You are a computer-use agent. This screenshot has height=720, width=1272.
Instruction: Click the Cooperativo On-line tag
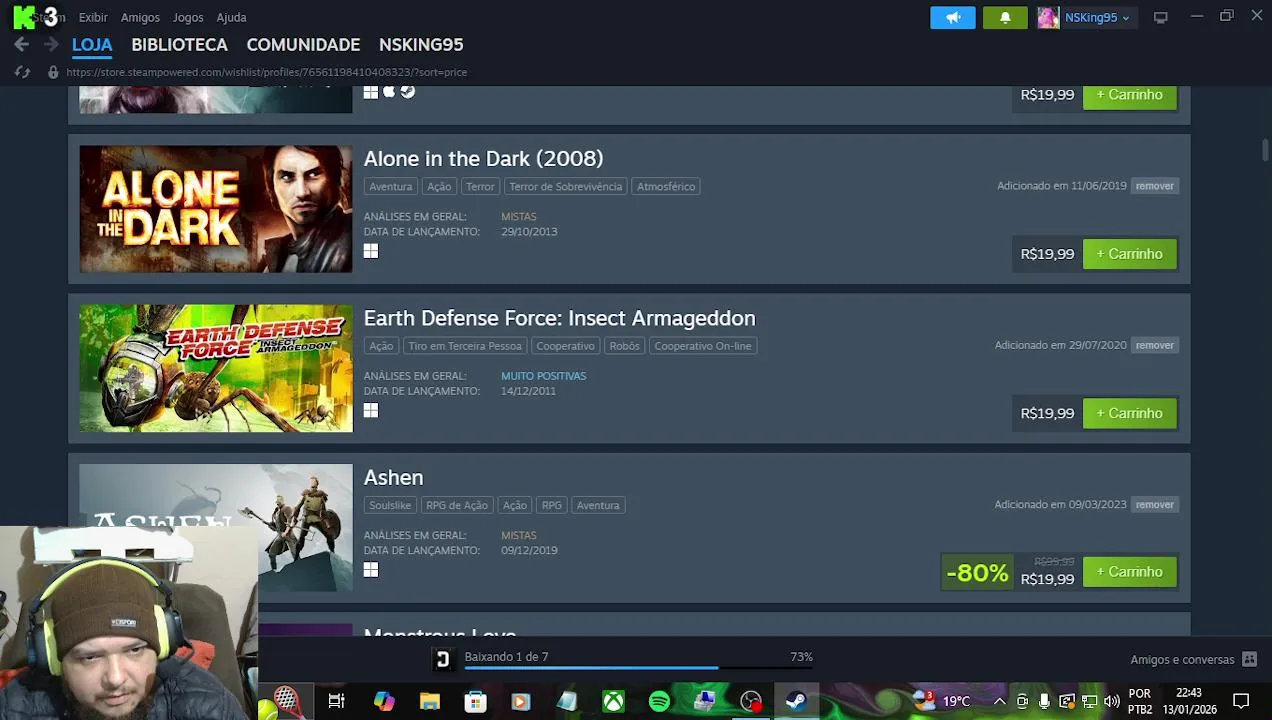pyautogui.click(x=702, y=346)
